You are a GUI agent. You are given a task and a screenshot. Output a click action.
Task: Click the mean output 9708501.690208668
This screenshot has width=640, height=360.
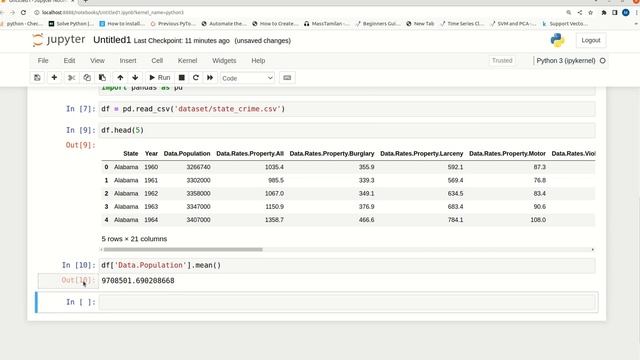138,280
